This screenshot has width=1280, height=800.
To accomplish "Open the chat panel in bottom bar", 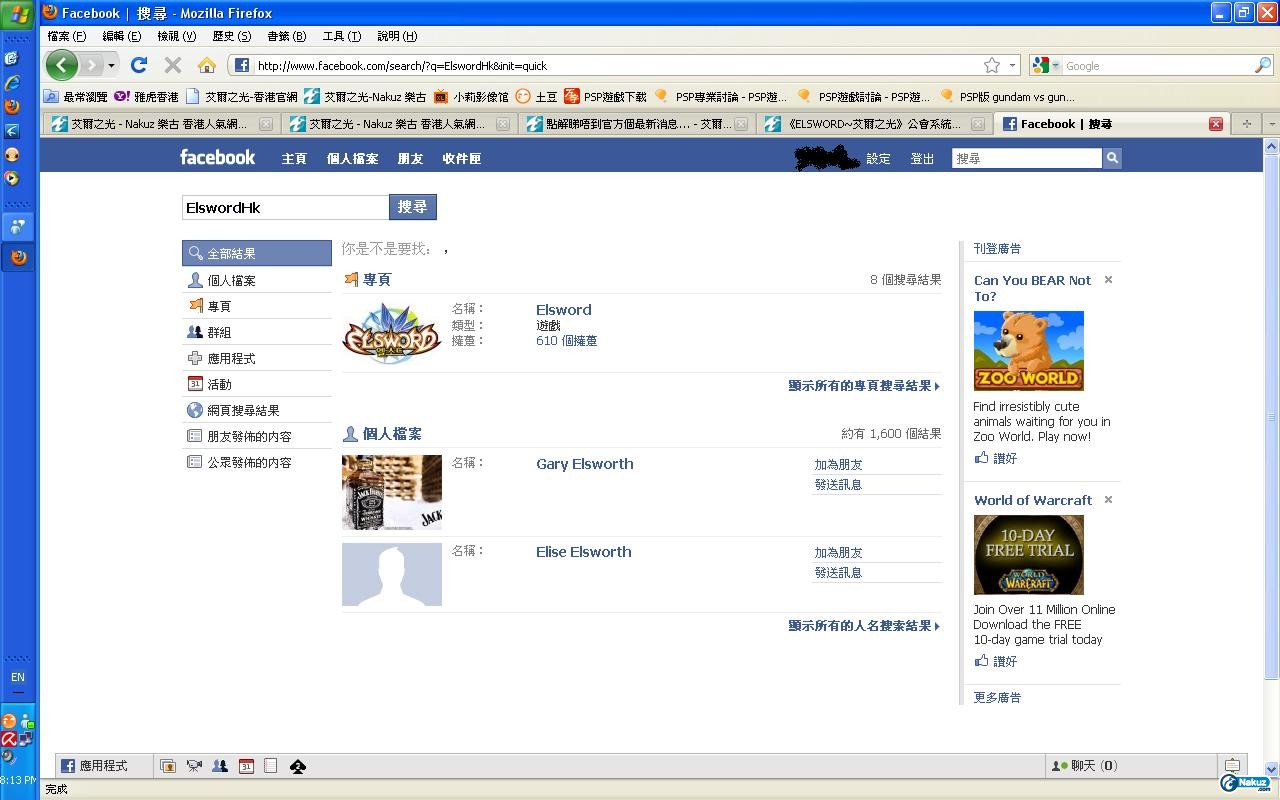I will tap(1084, 766).
